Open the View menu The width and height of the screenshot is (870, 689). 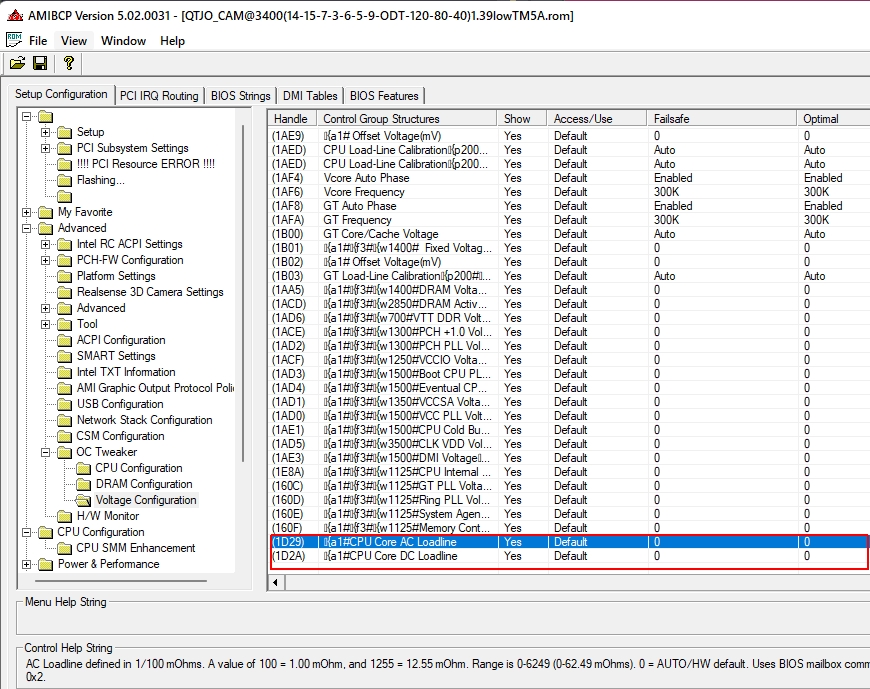coord(74,40)
